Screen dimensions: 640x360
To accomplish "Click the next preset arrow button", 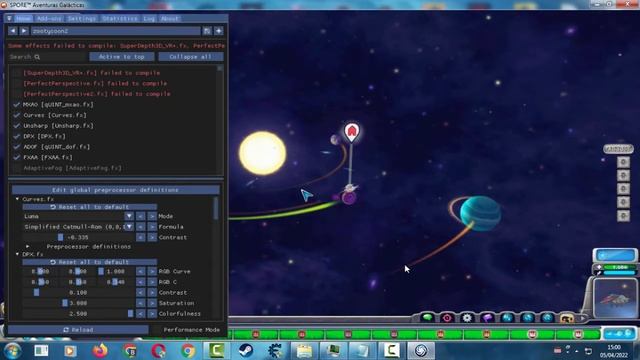I will (24, 31).
